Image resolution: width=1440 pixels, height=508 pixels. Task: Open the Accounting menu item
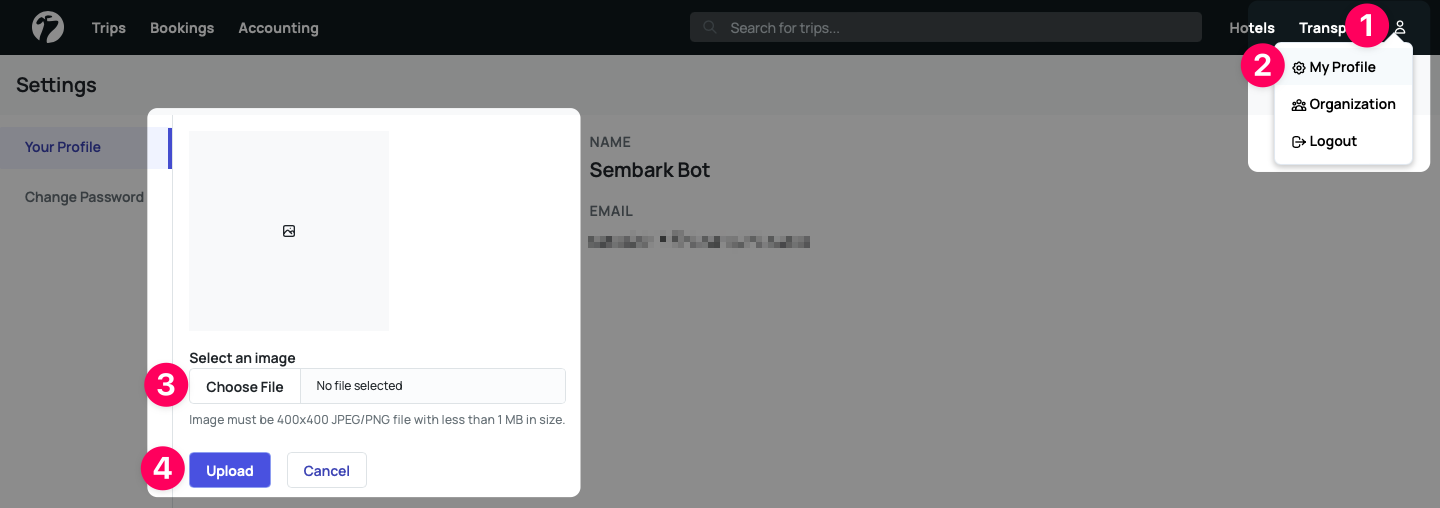coord(278,28)
